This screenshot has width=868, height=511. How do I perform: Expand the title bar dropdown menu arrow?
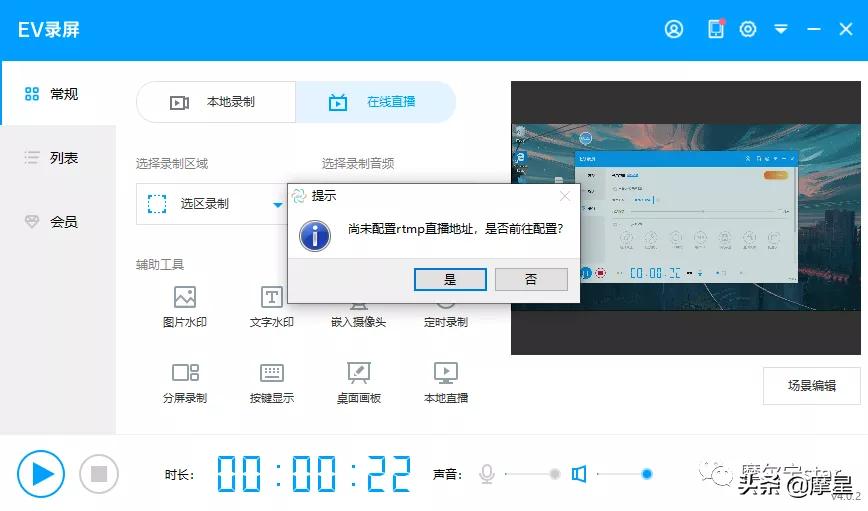click(x=781, y=29)
